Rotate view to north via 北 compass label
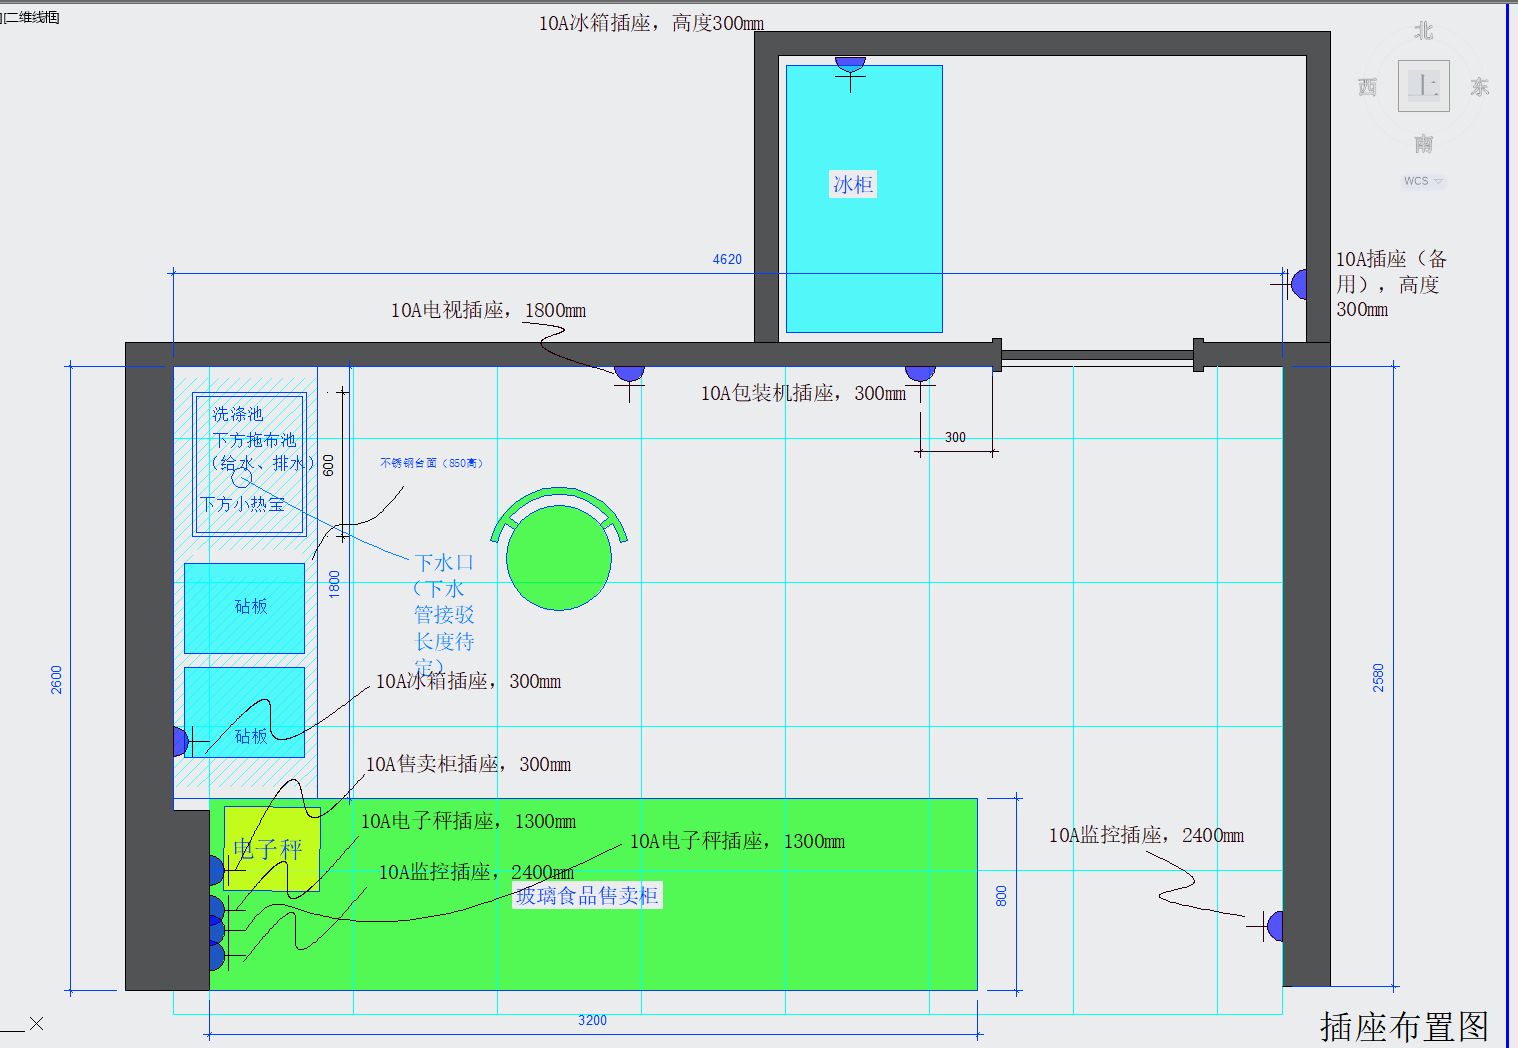Screen dimensions: 1518x1048 click(1423, 32)
